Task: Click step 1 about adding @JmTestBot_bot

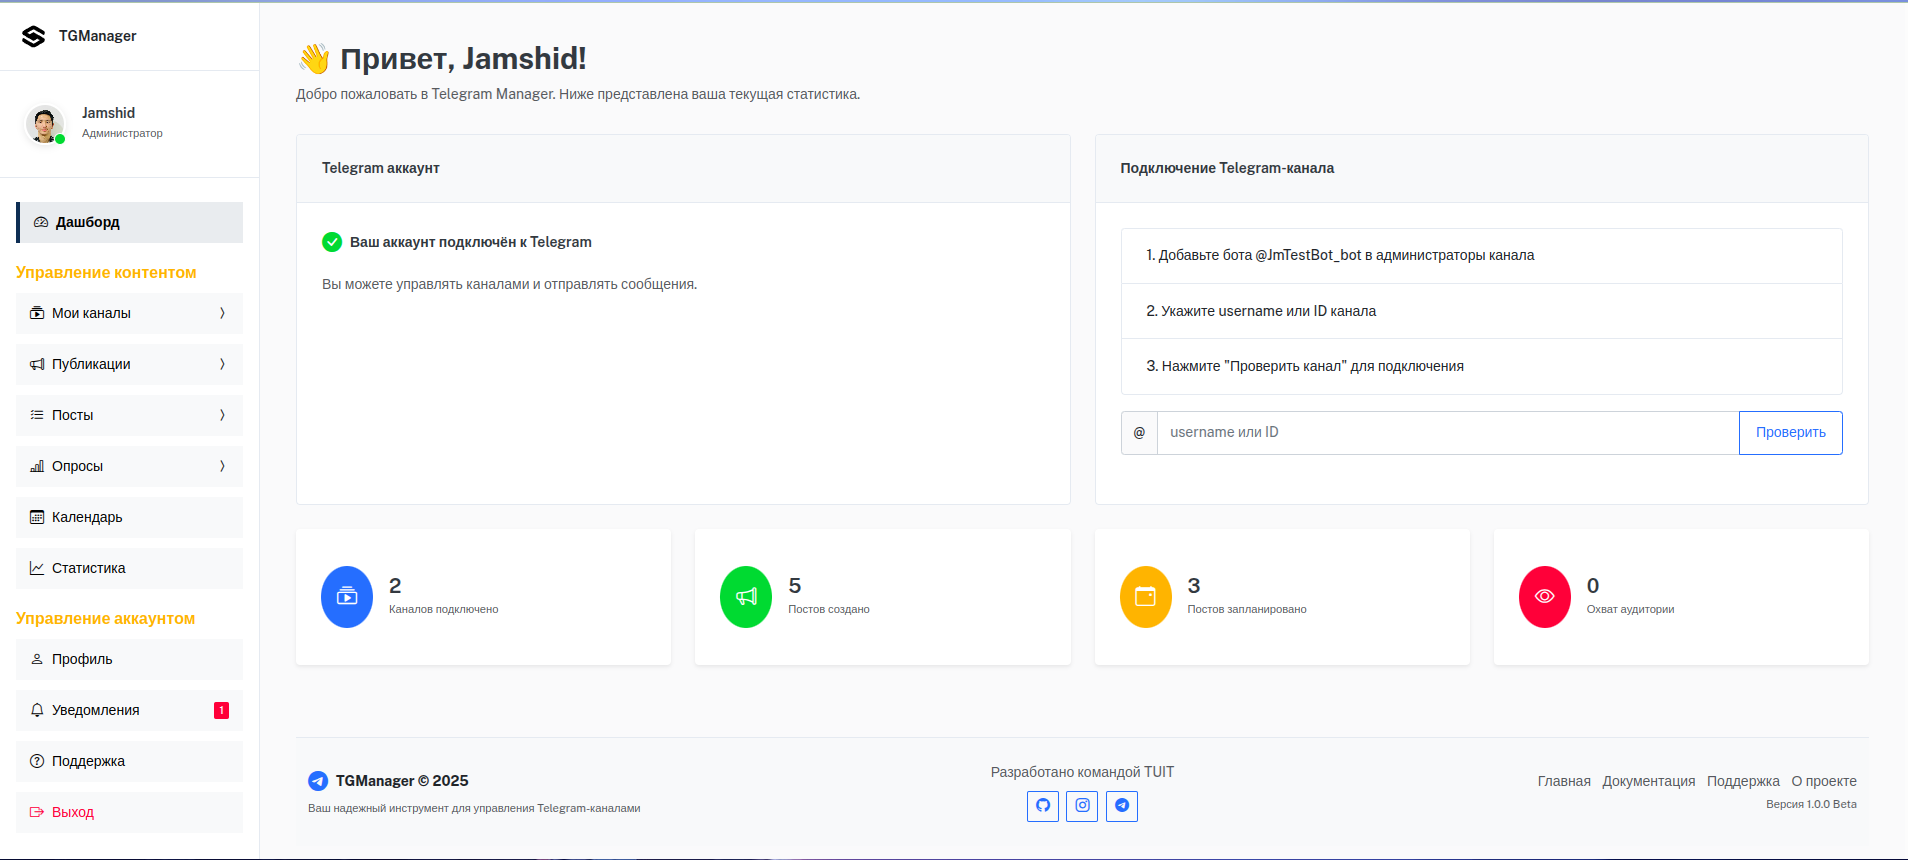Action: pyautogui.click(x=1481, y=256)
